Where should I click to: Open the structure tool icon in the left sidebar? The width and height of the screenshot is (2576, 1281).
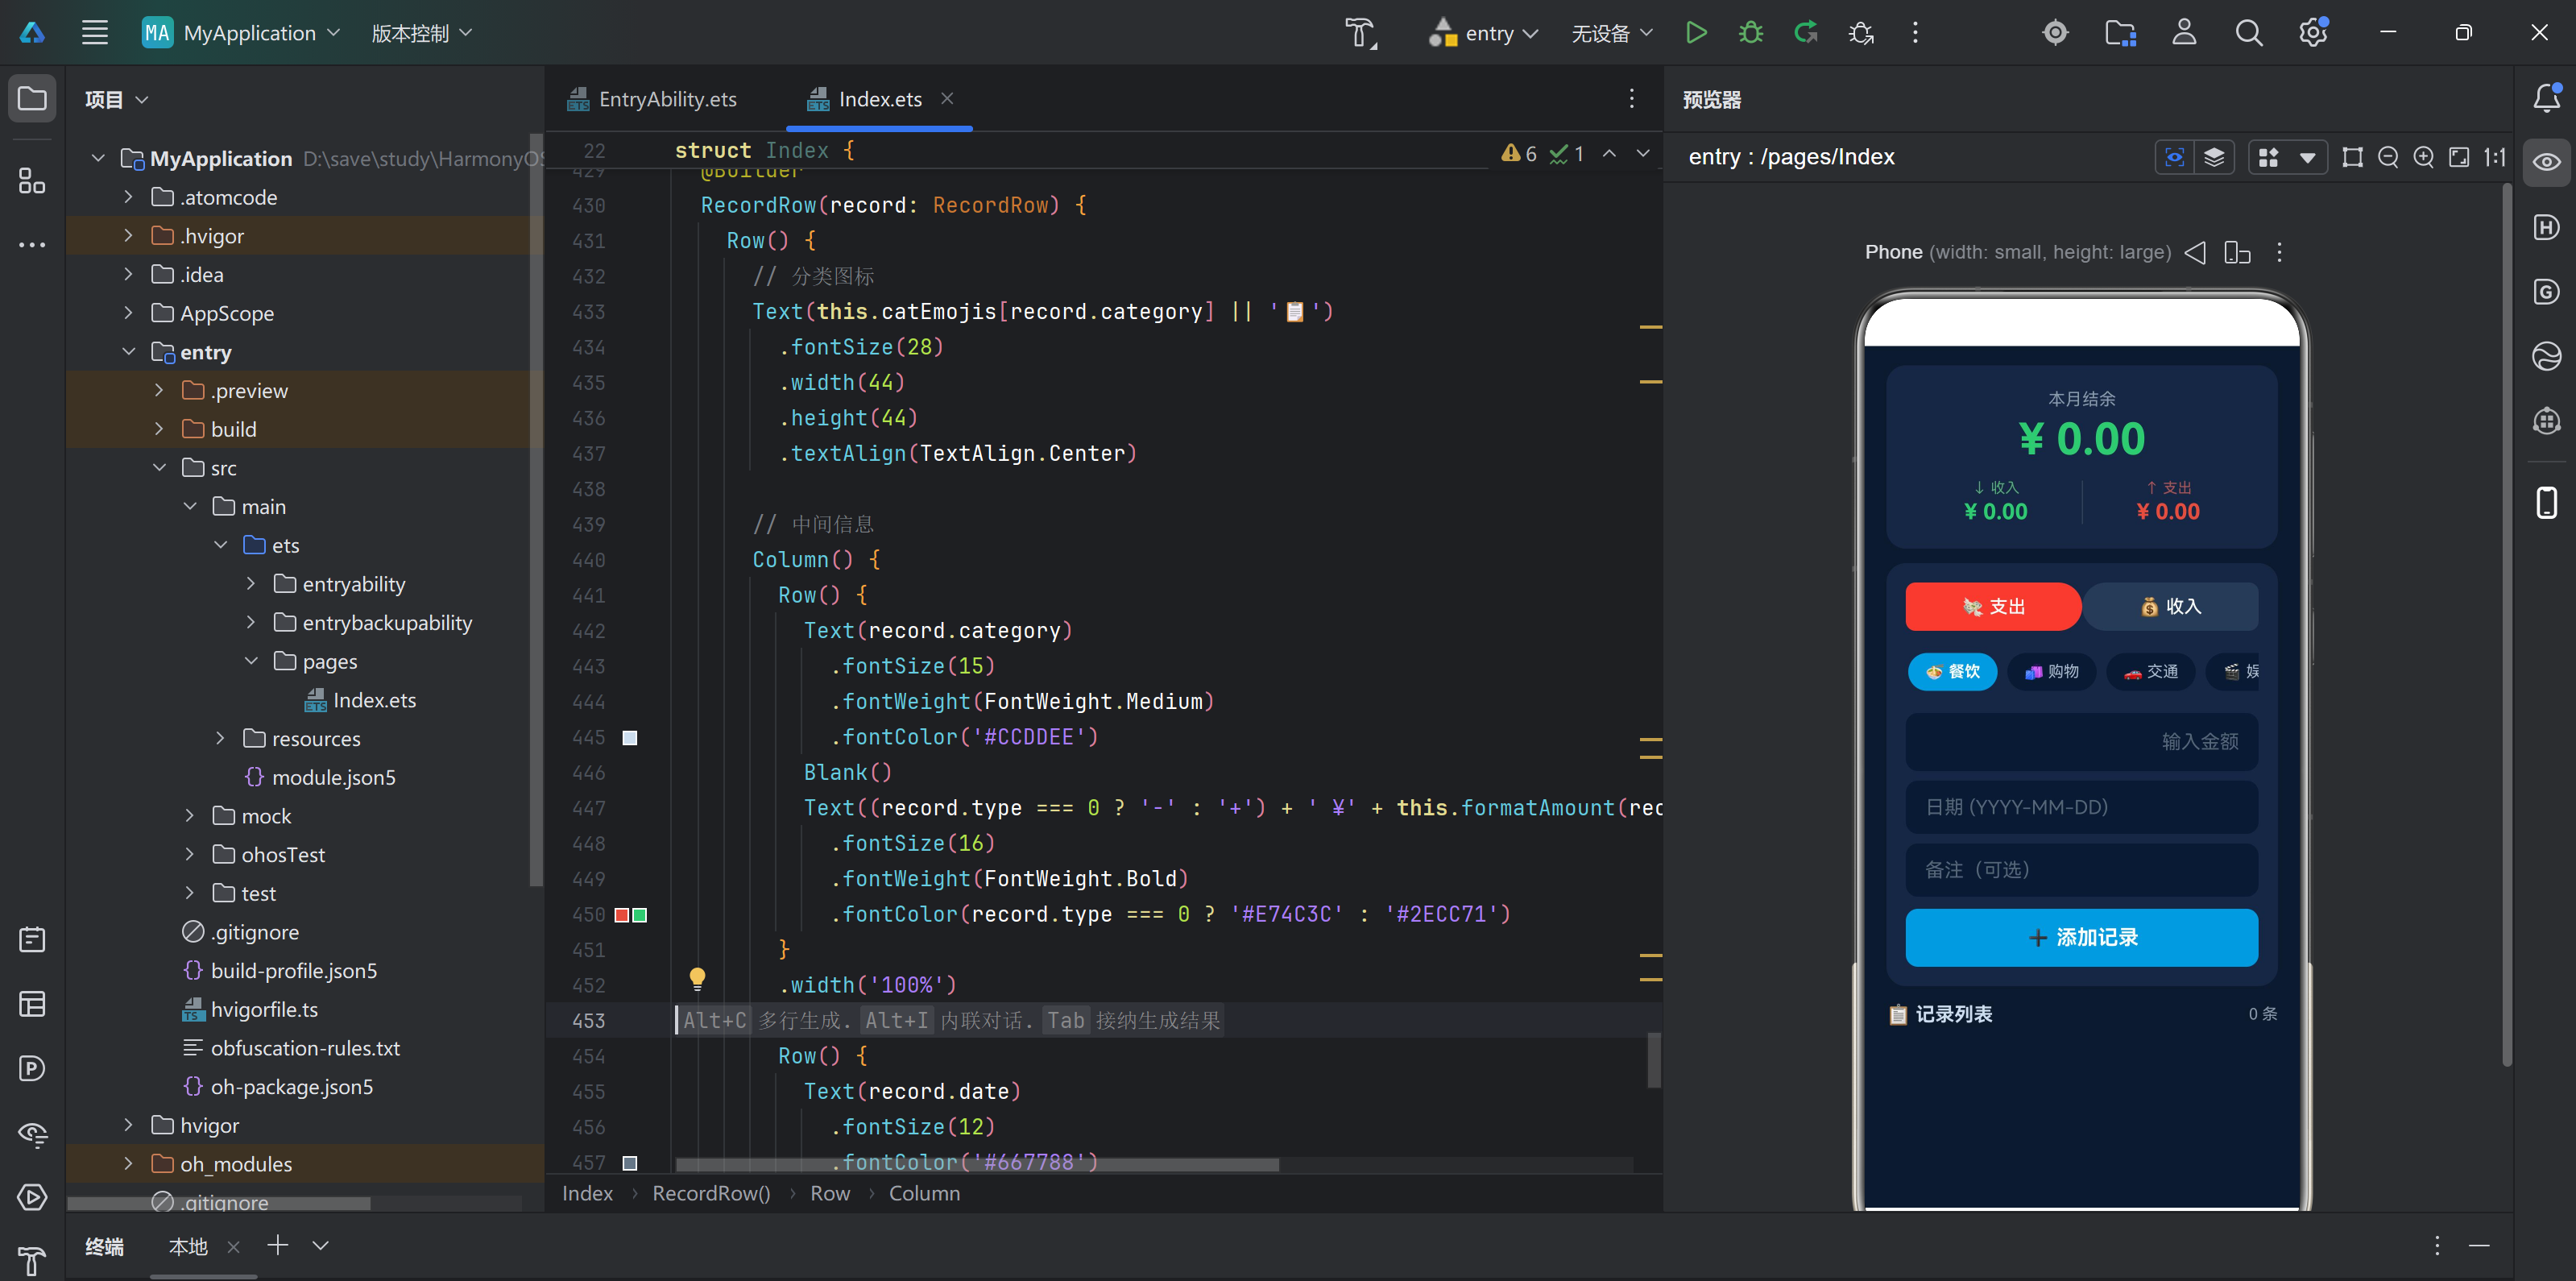[x=32, y=182]
